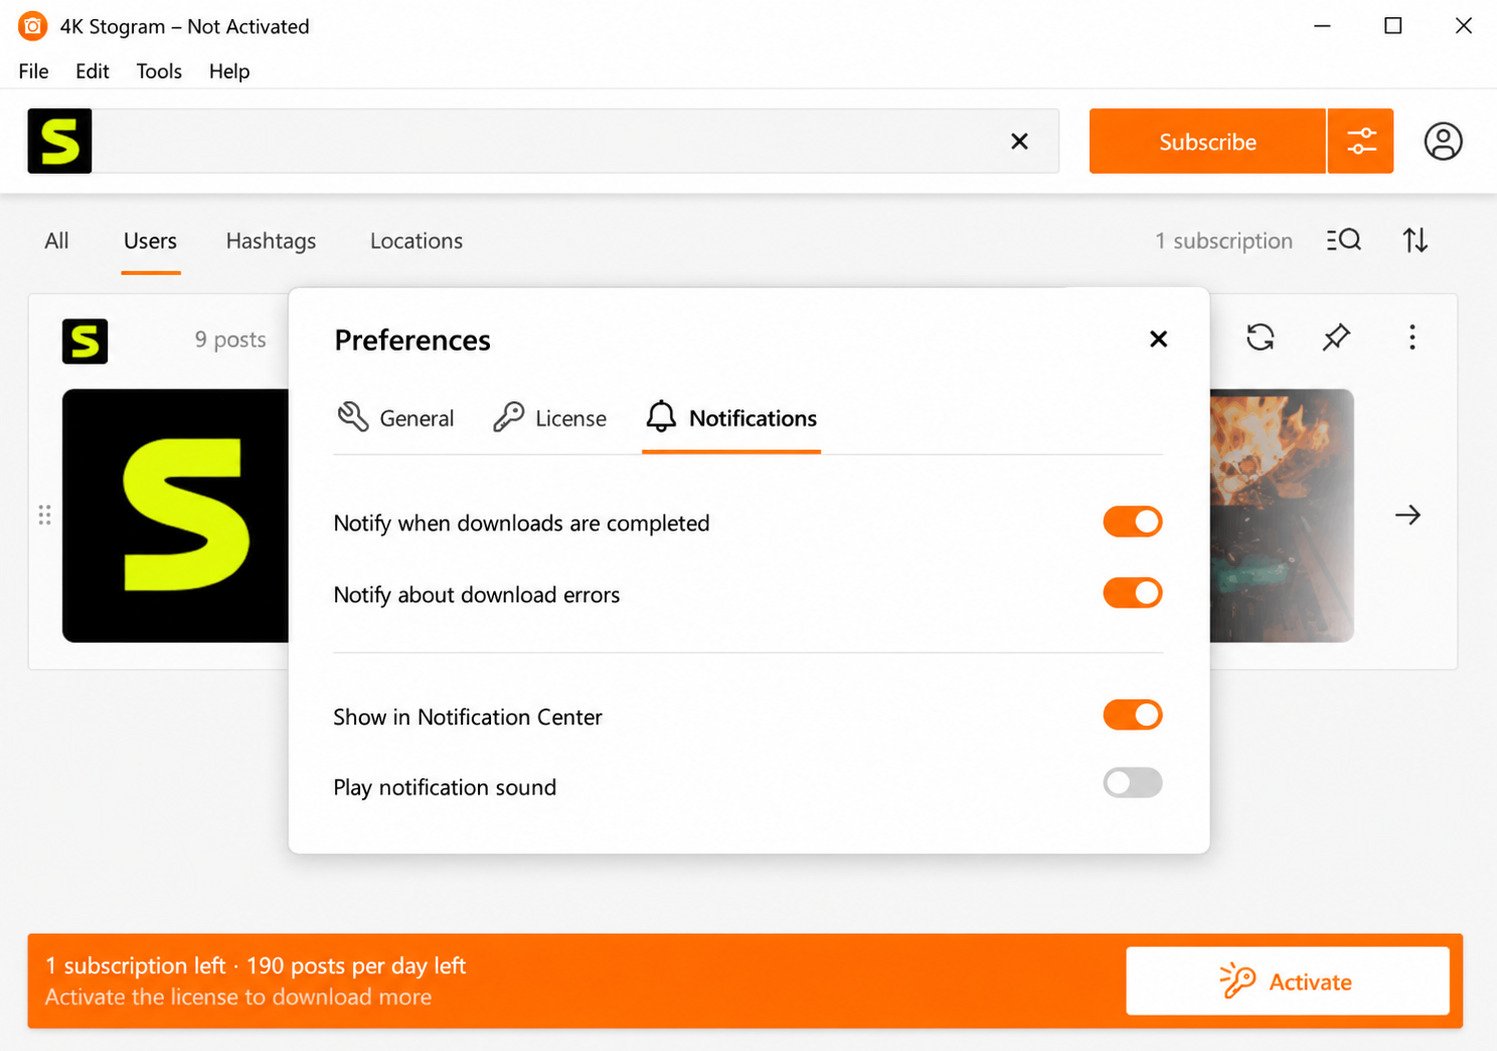The width and height of the screenshot is (1497, 1051).
Task: Click the search subscriptions icon
Action: point(1343,240)
